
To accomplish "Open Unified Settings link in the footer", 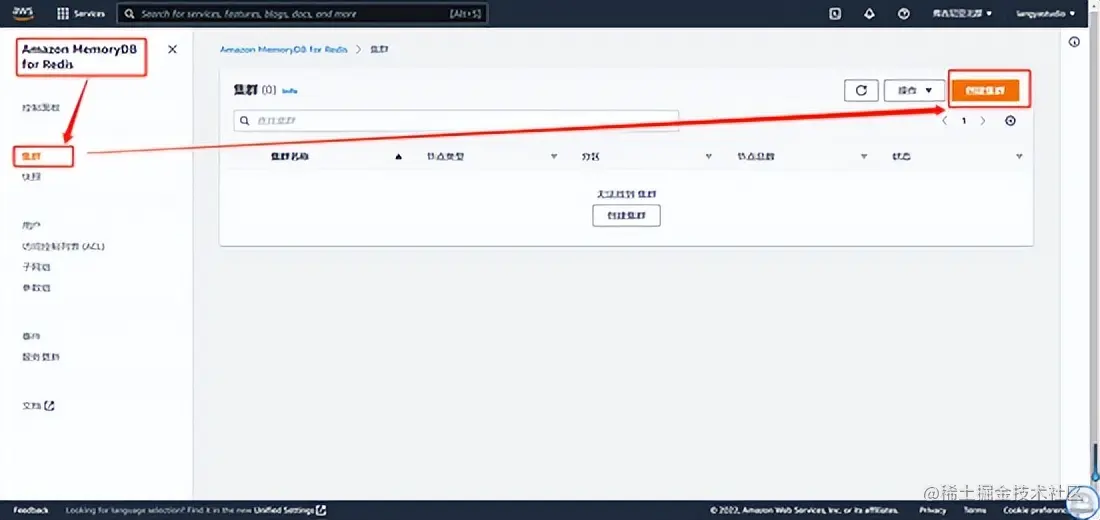I will pyautogui.click(x=290, y=510).
